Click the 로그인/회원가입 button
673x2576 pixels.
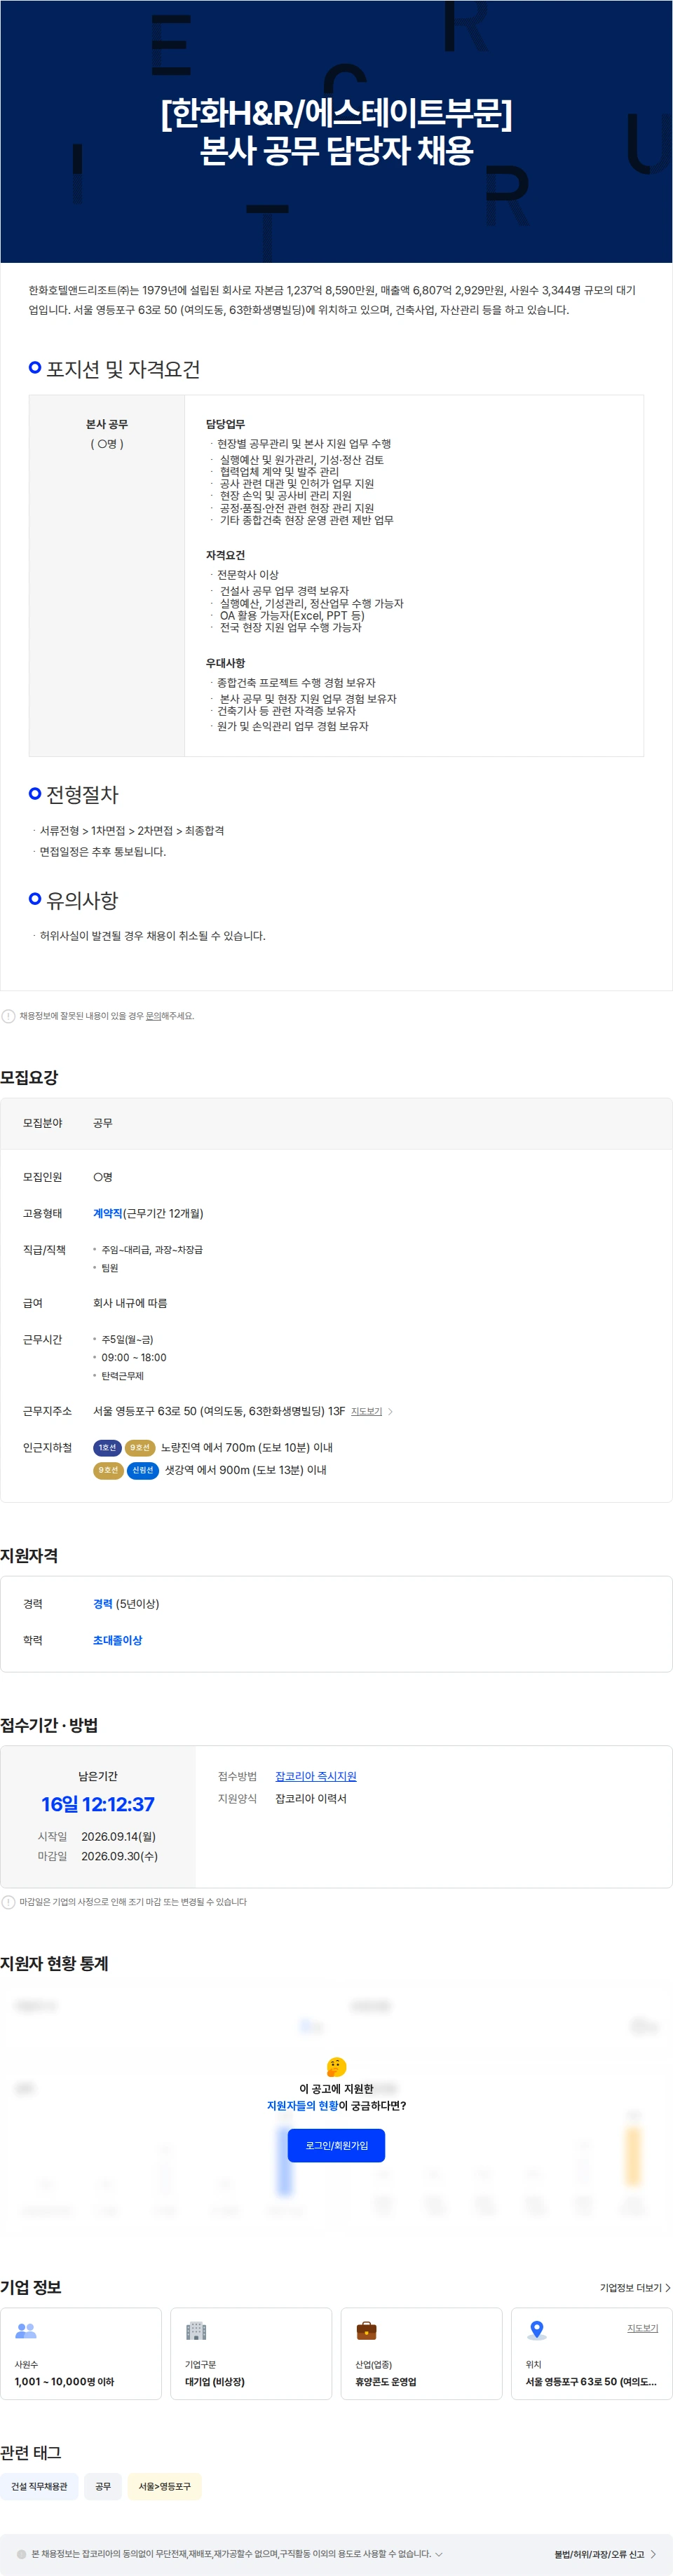point(336,2145)
